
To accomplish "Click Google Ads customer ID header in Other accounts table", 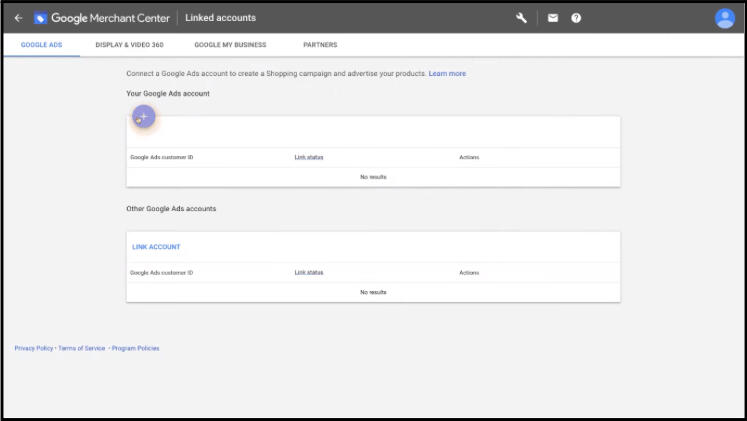I will point(161,272).
